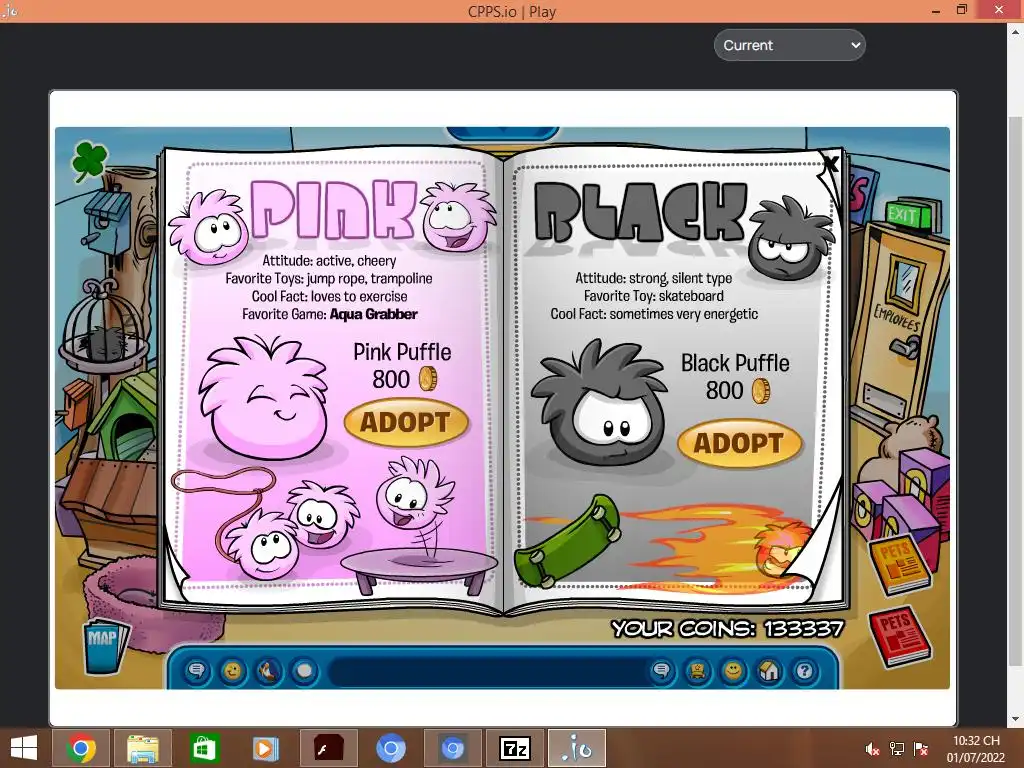Go to your igloo with the house icon
1024x768 pixels.
[x=769, y=671]
